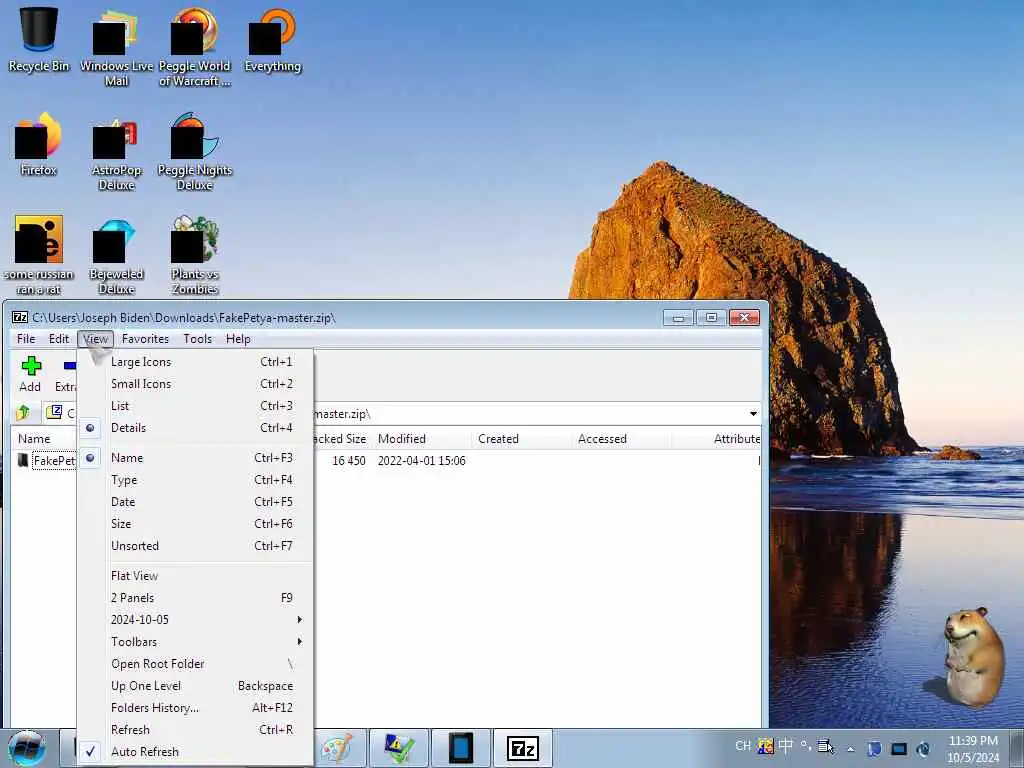Click the monitor icon in system tray

pyautogui.click(x=899, y=748)
